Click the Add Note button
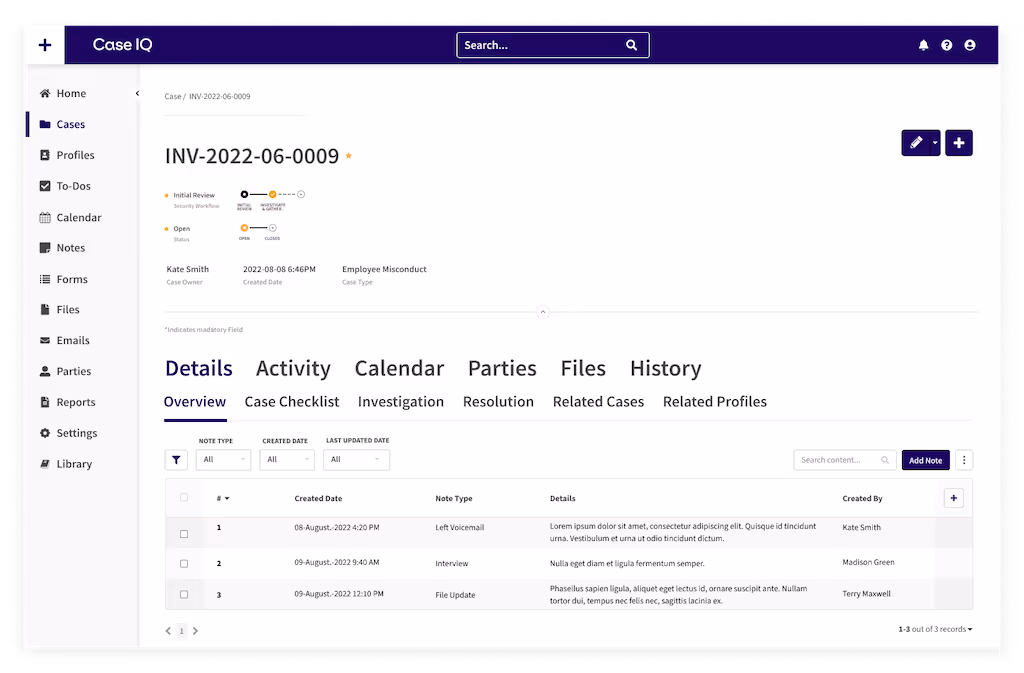Screen dimensions: 1024x673 point(925,460)
